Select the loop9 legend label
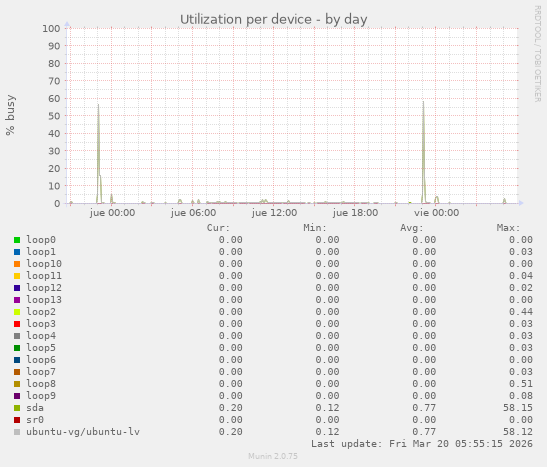This screenshot has width=547, height=467. tap(41, 396)
